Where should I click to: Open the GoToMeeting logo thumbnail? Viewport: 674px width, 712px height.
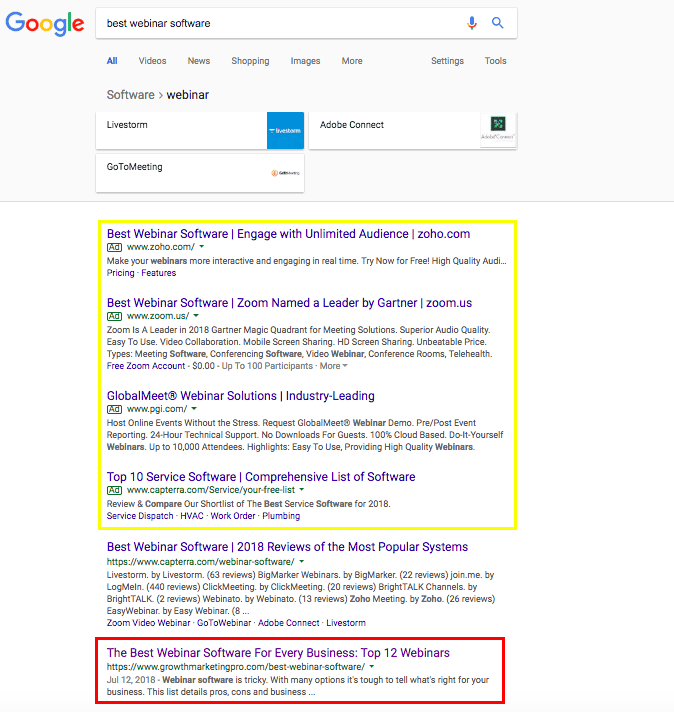coord(285,173)
